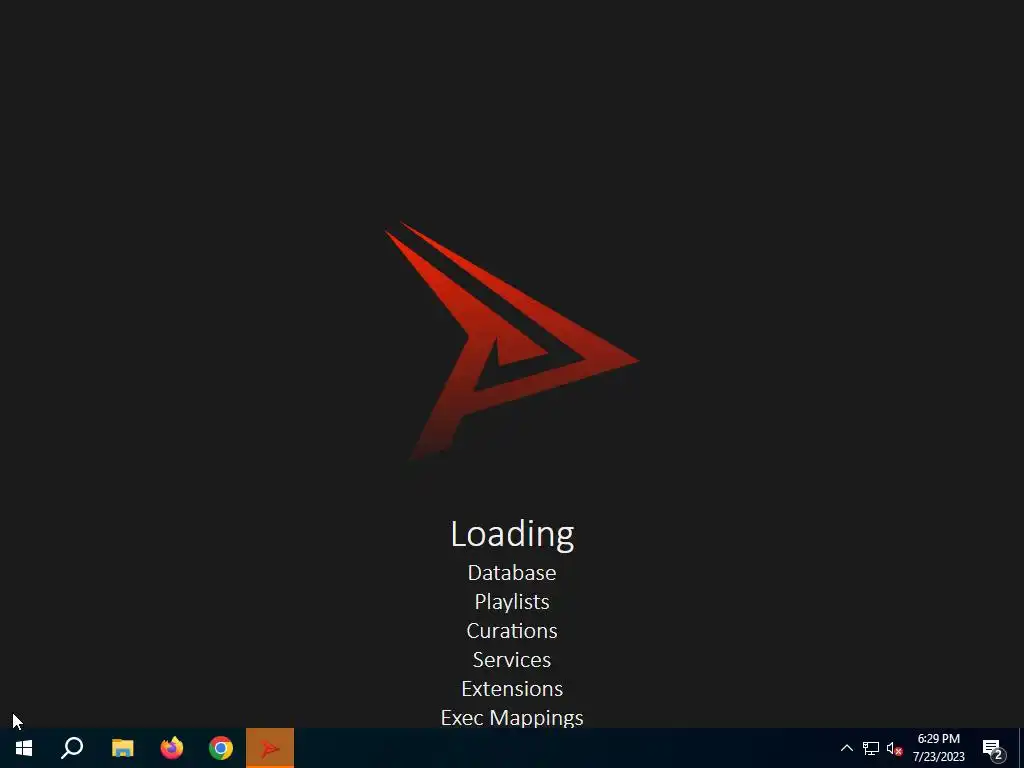1024x768 pixels.
Task: Open network status tray icon
Action: [871, 748]
